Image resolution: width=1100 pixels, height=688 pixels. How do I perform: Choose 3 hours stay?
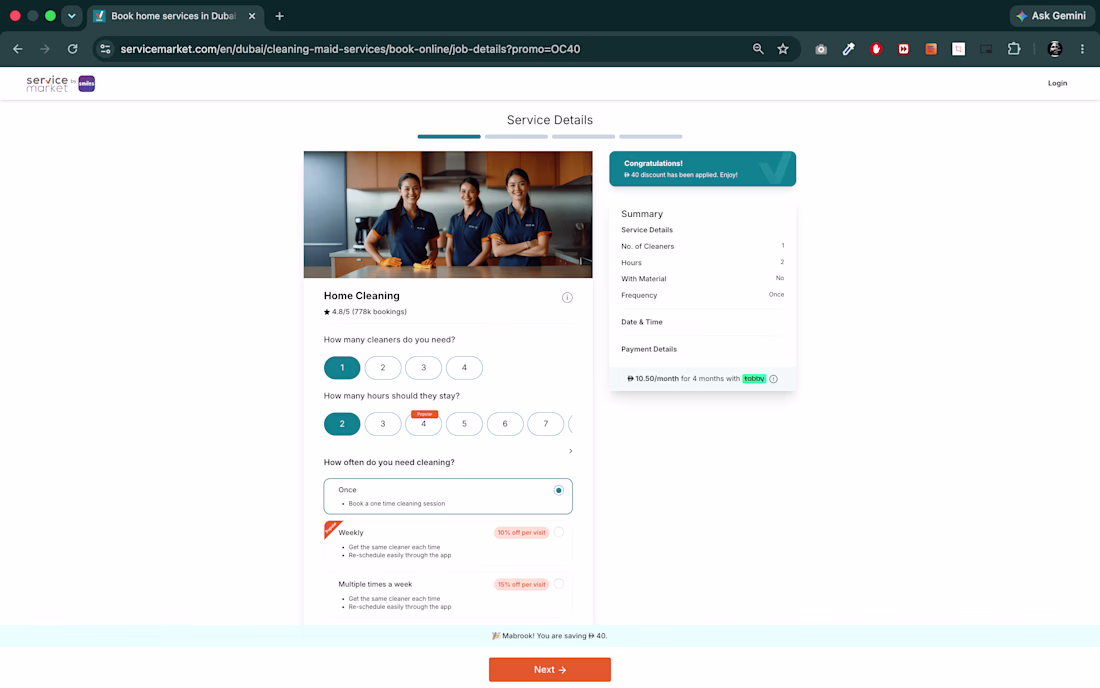coord(383,424)
